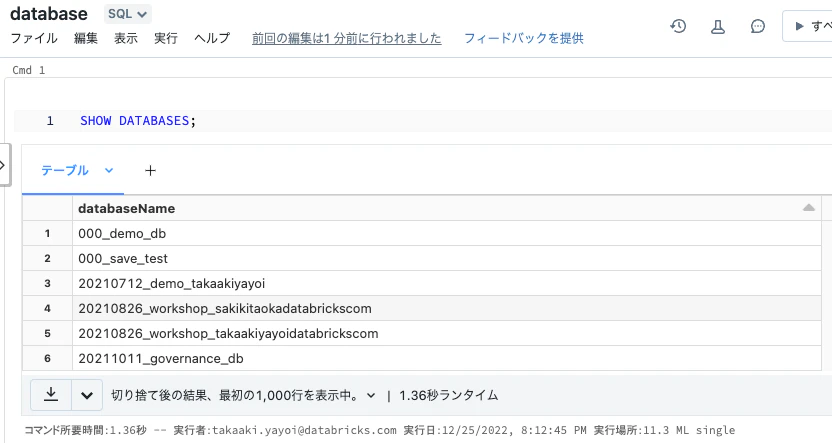Click the run all play button
The height and width of the screenshot is (443, 832).
(807, 26)
